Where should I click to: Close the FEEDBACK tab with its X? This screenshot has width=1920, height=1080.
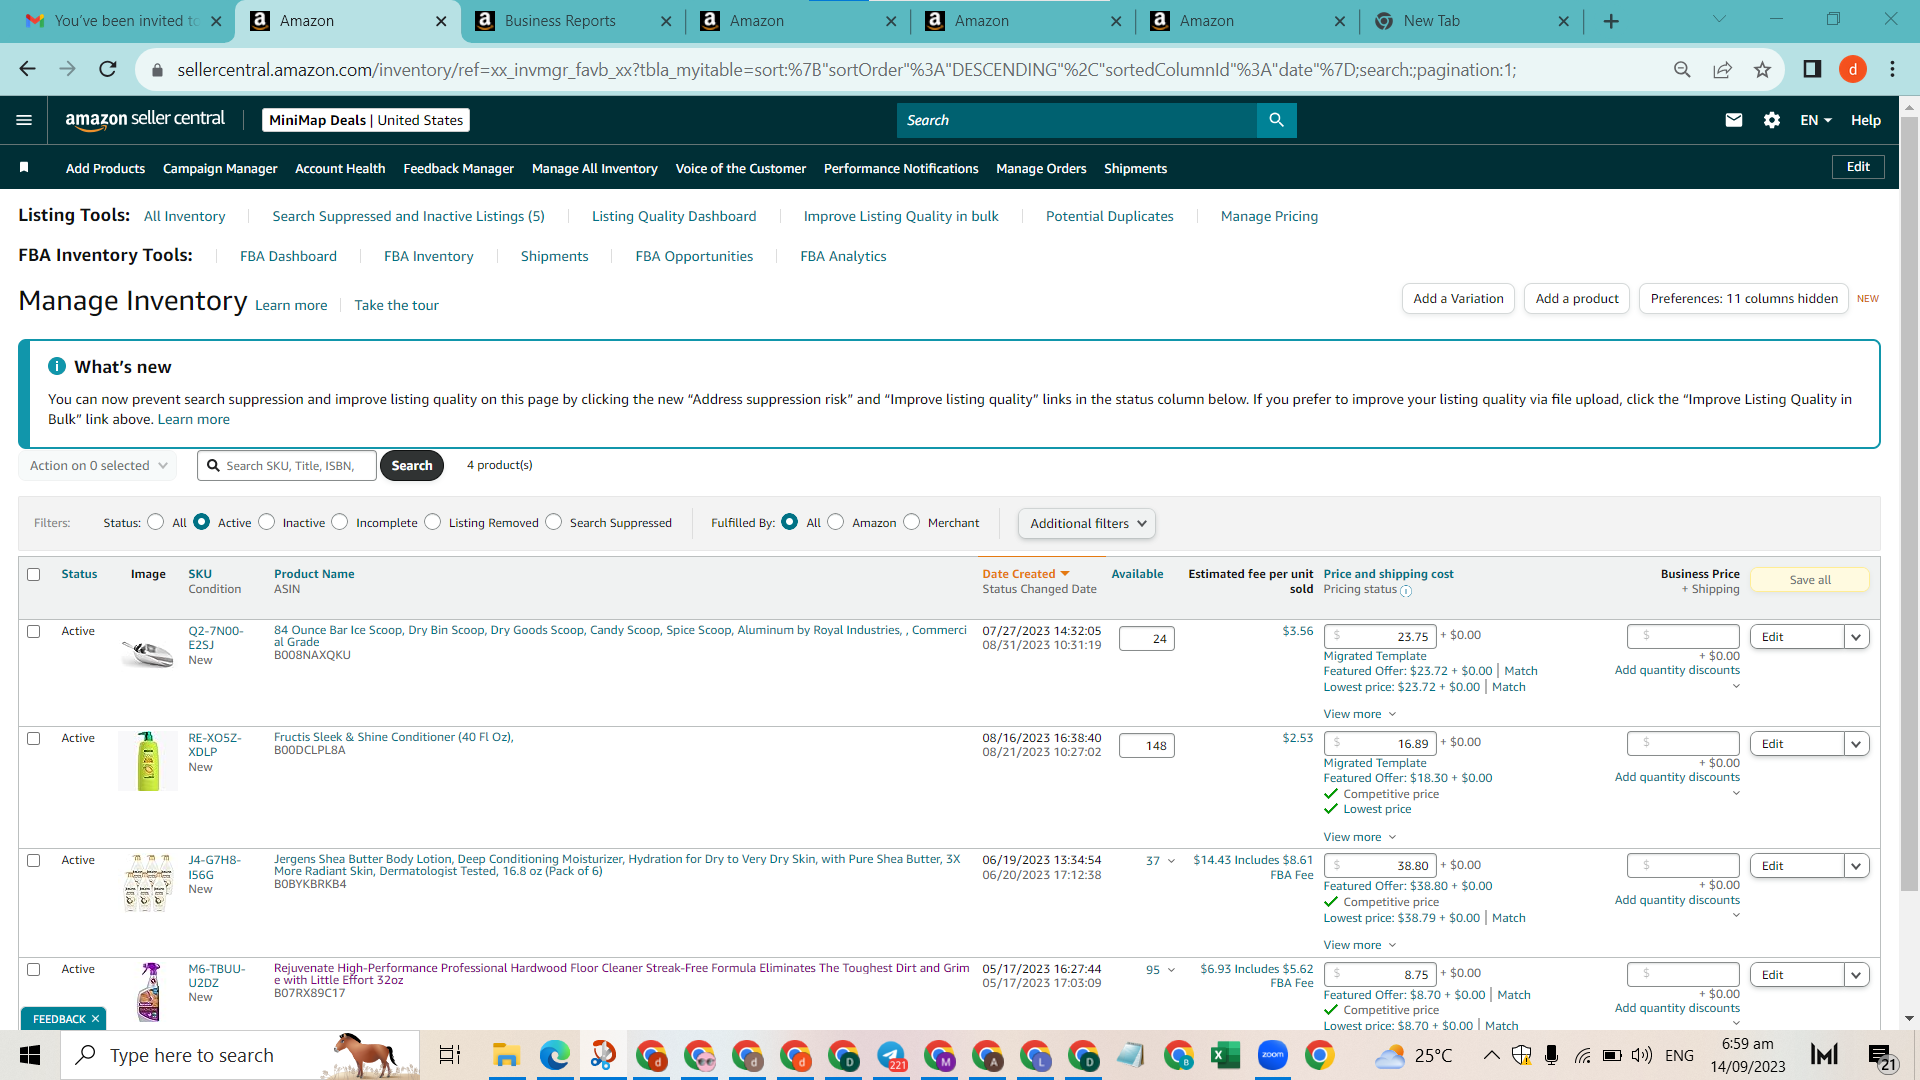click(x=95, y=1019)
